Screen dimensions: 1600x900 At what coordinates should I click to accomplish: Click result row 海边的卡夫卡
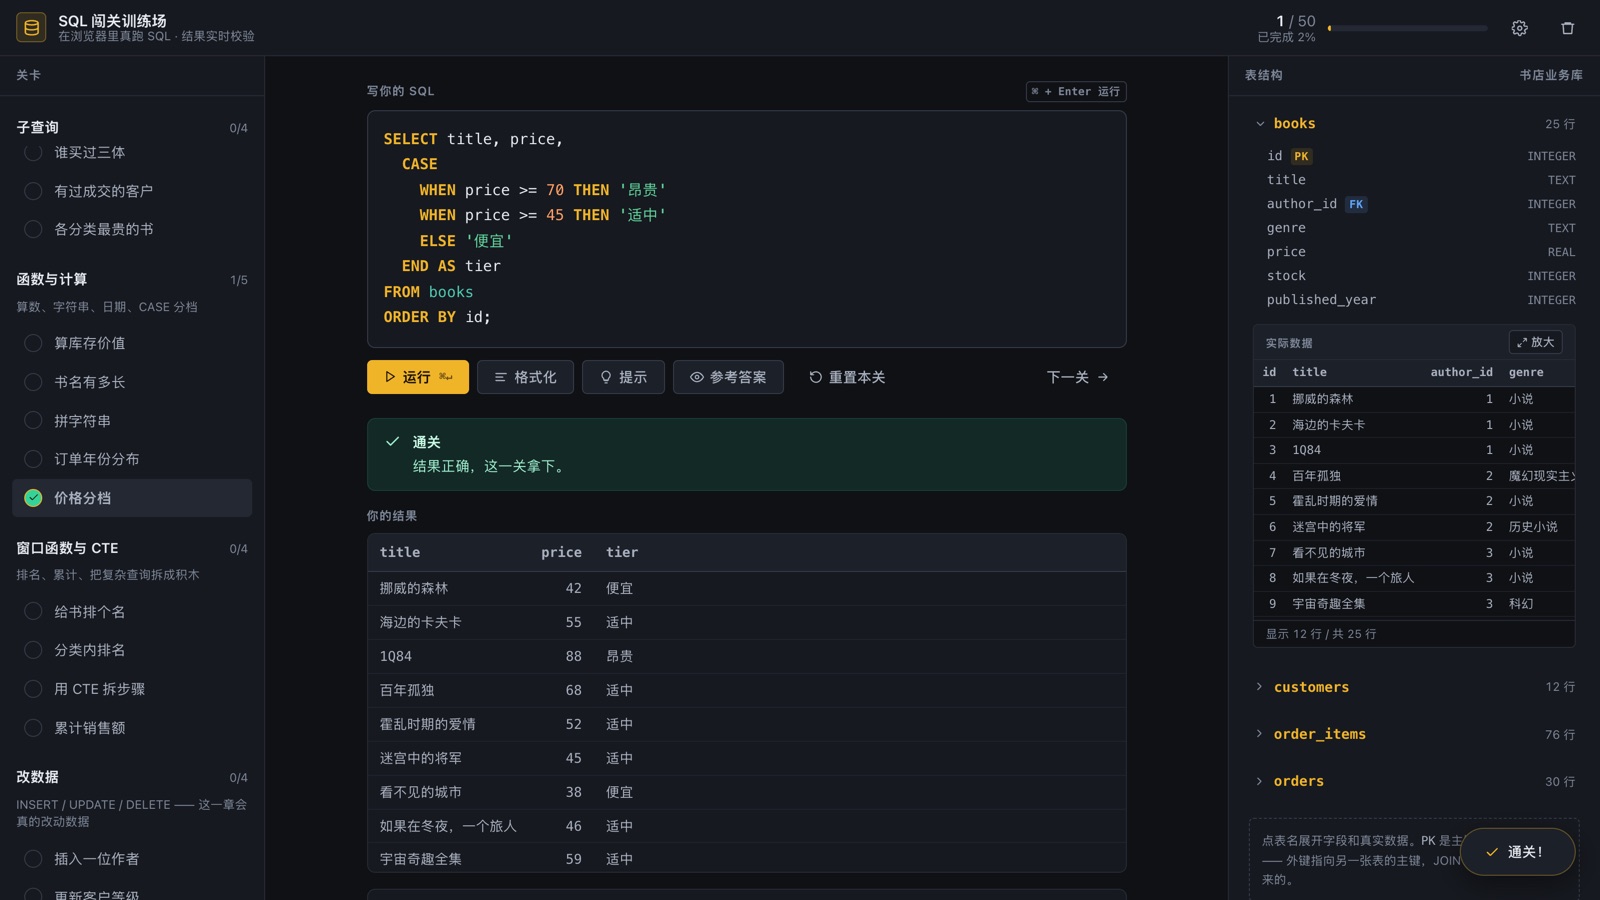pyautogui.click(x=746, y=622)
